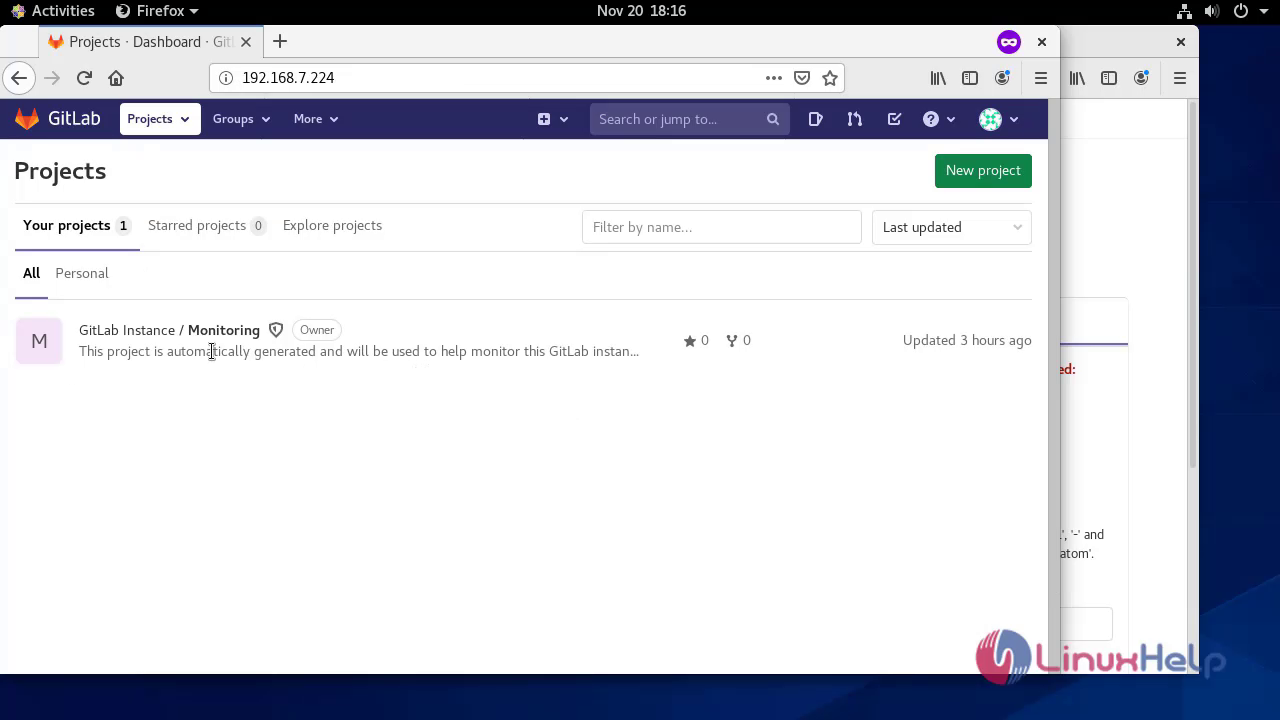1280x720 pixels.
Task: Open the To-Do list icon
Action: pyautogui.click(x=894, y=119)
